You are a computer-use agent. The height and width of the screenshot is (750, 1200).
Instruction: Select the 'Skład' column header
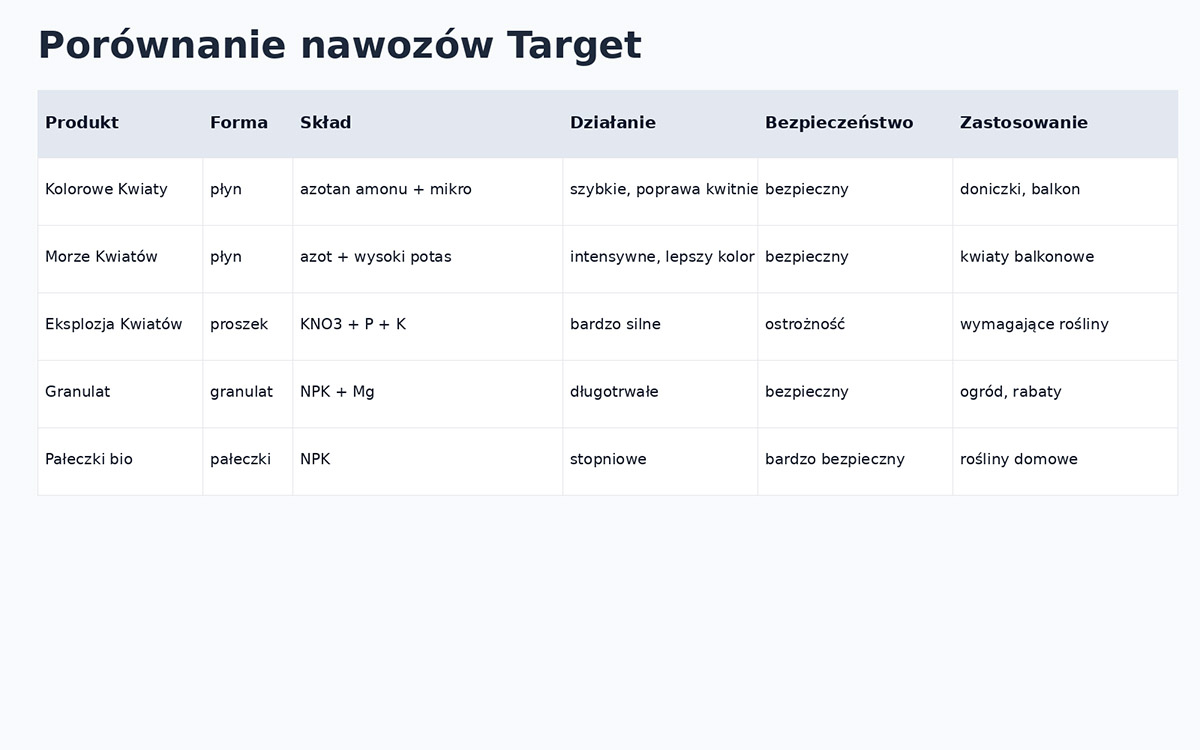point(428,124)
